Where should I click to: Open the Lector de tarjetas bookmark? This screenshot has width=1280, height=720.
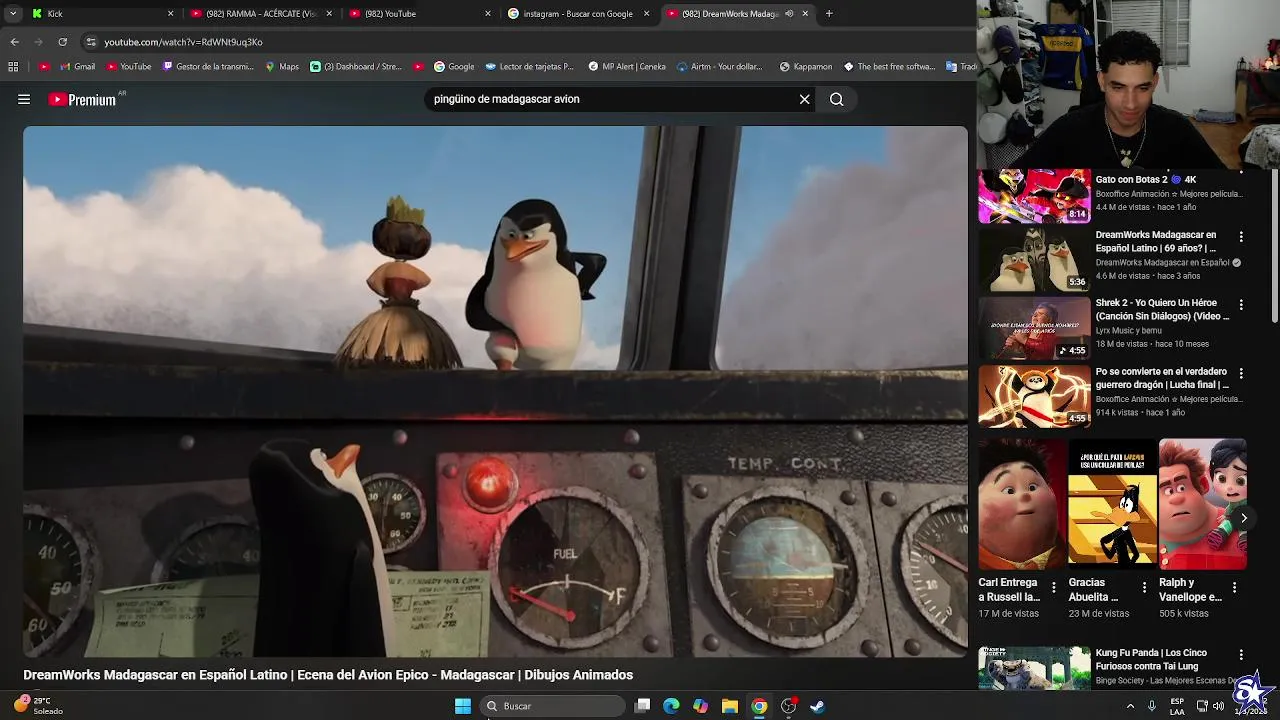pyautogui.click(x=530, y=67)
